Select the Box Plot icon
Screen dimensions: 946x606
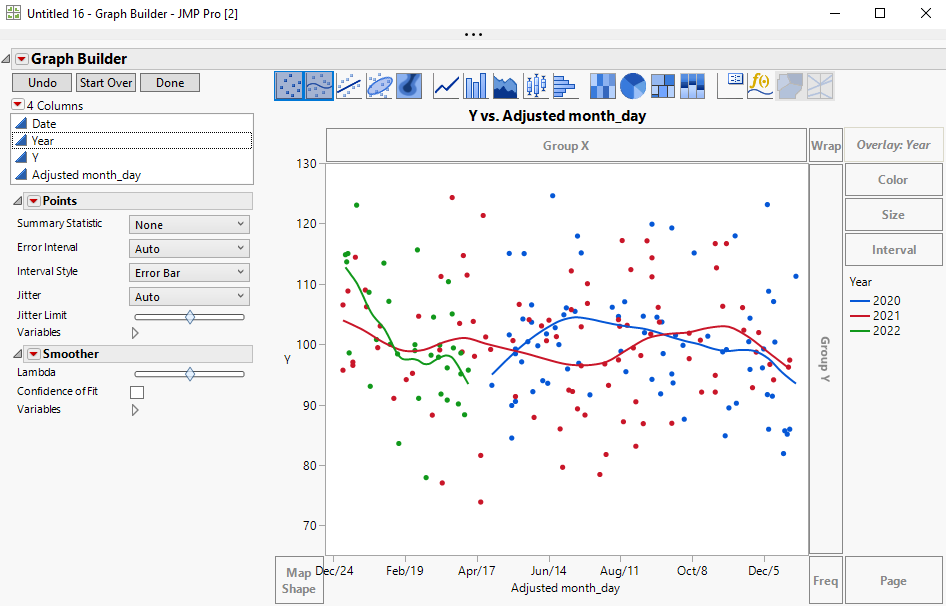click(x=536, y=86)
